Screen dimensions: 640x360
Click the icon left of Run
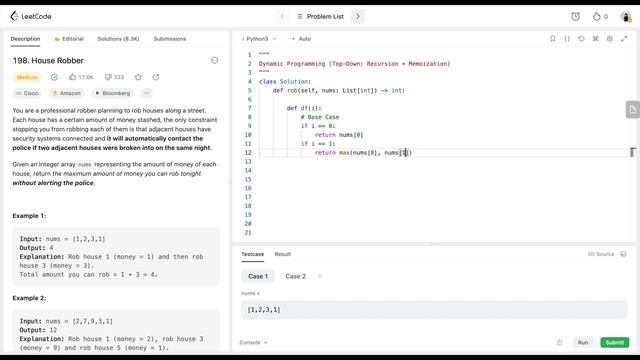(x=560, y=342)
